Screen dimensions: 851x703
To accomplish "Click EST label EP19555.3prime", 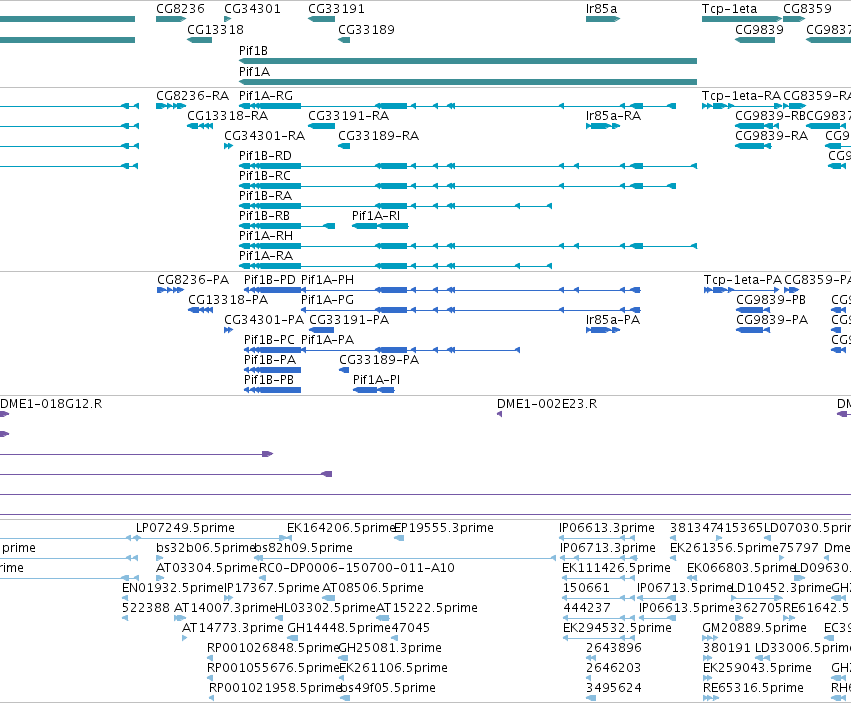I will pos(444,528).
